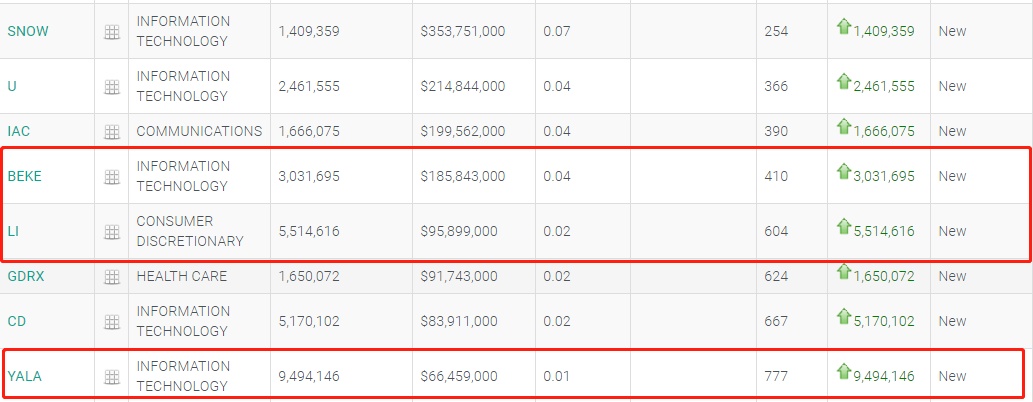Viewport: 1033px width, 402px height.
Task: Click the LI ticker symbol
Action: click(x=14, y=231)
